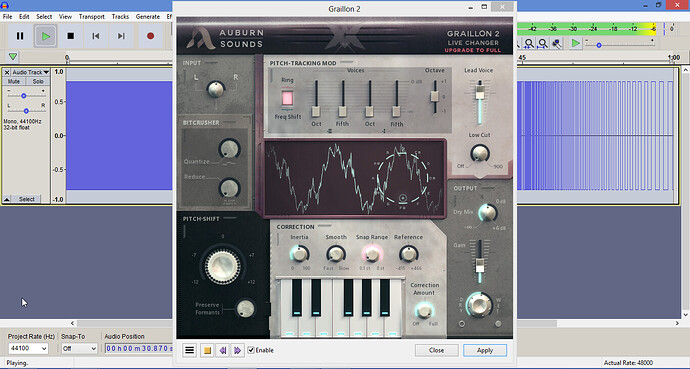Screen dimensions: 690x369
Task: Click the track Select button
Action: point(26,199)
